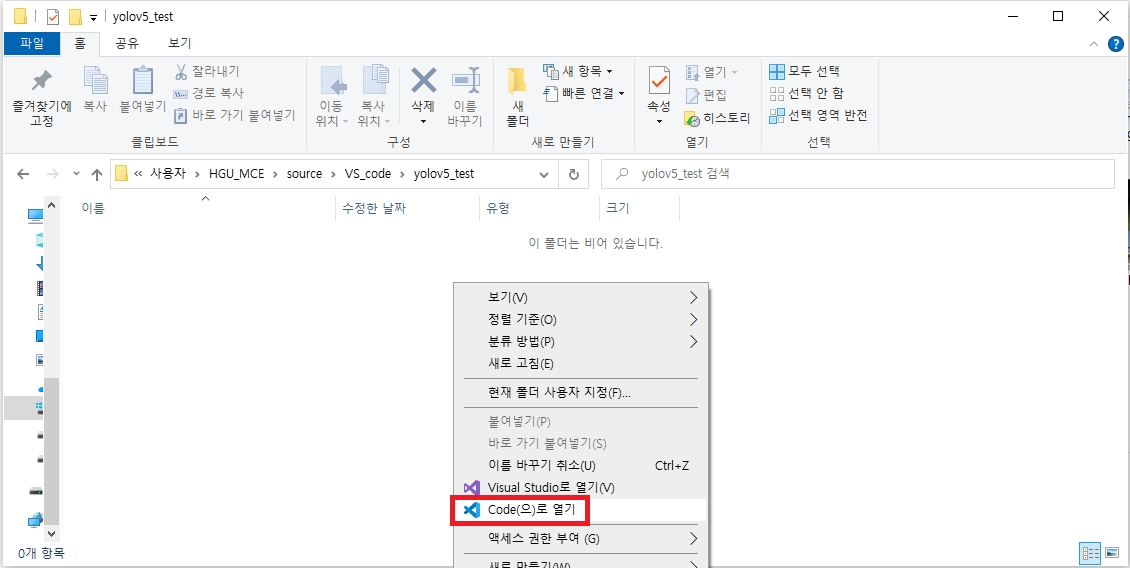Switch to large icons view toggle
The height and width of the screenshot is (568, 1130).
pos(1111,553)
